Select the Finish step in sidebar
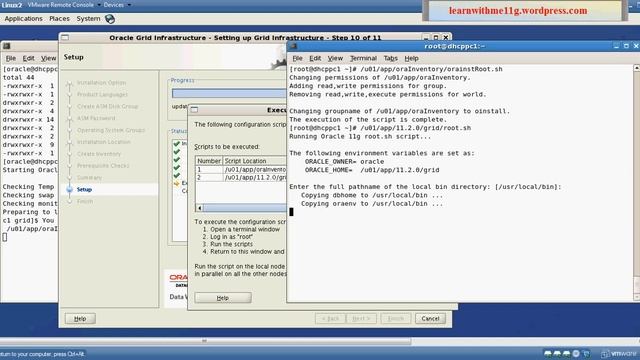The width and height of the screenshot is (640, 360). [x=84, y=201]
